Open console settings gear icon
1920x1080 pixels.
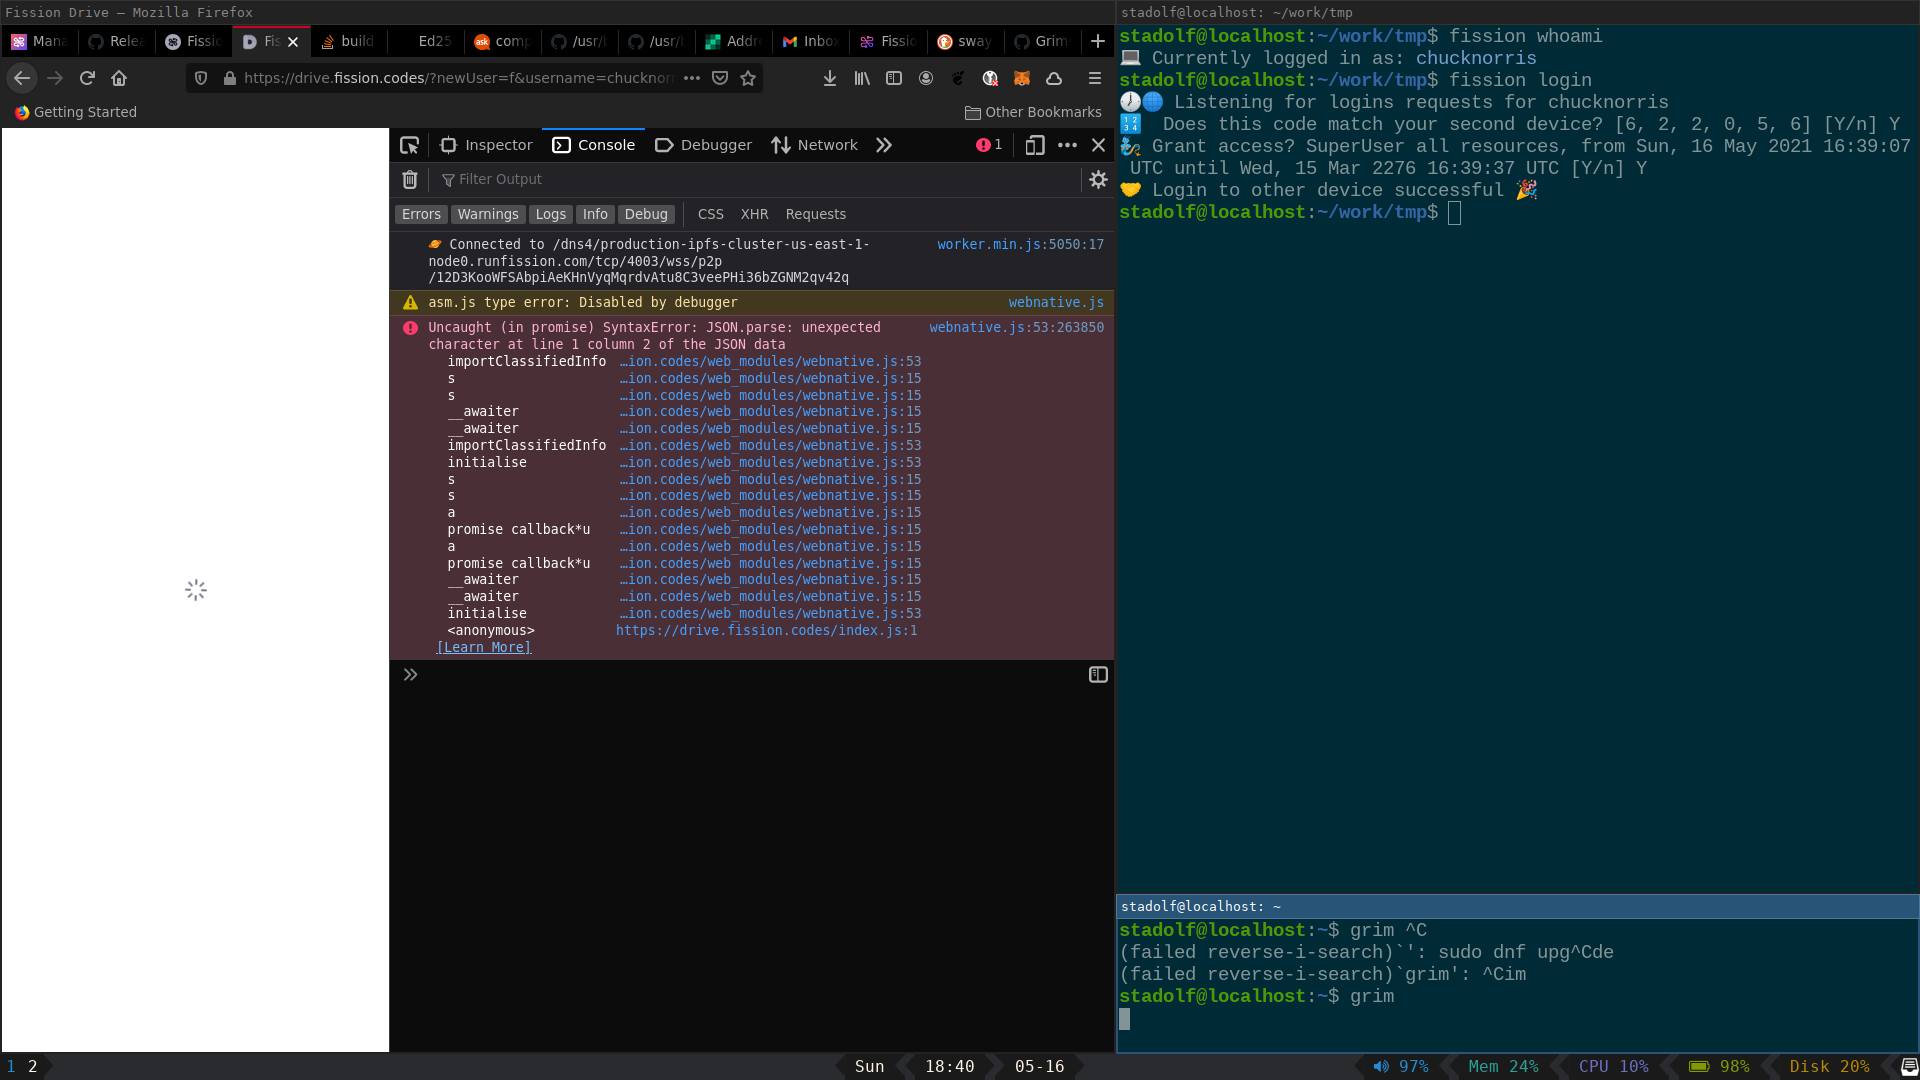[x=1098, y=179]
